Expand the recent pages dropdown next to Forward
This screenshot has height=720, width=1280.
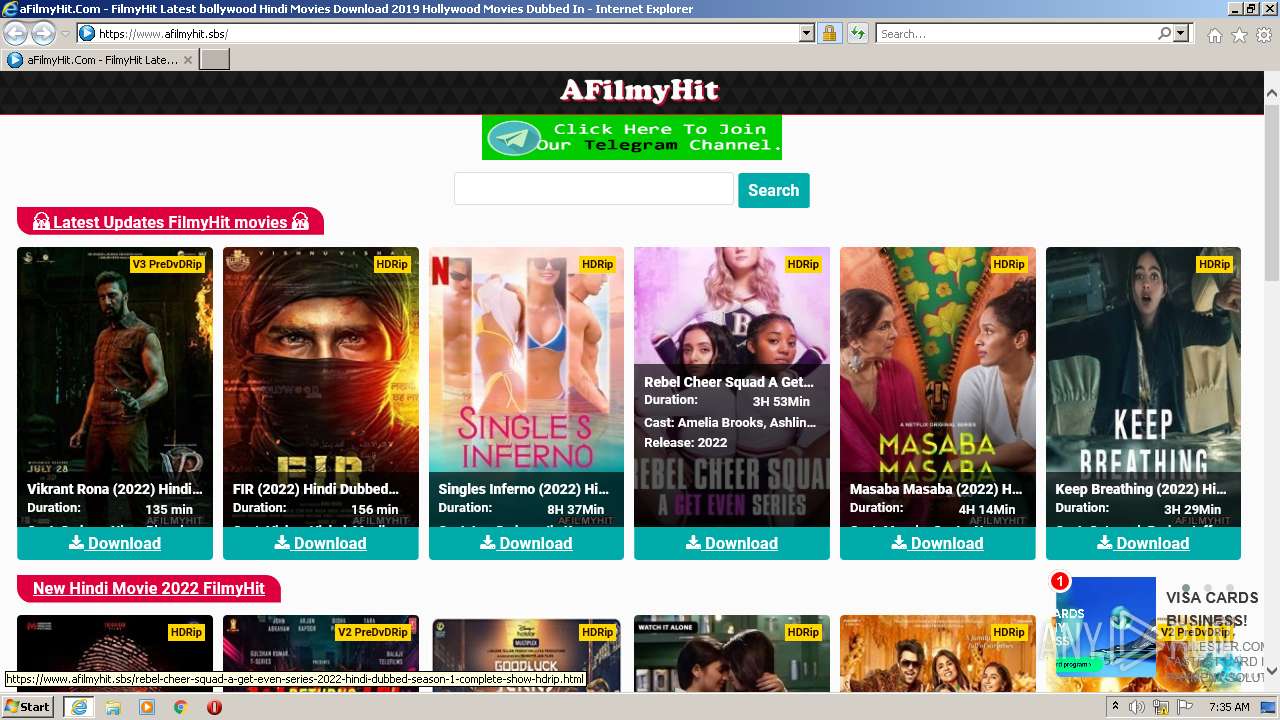click(x=65, y=34)
